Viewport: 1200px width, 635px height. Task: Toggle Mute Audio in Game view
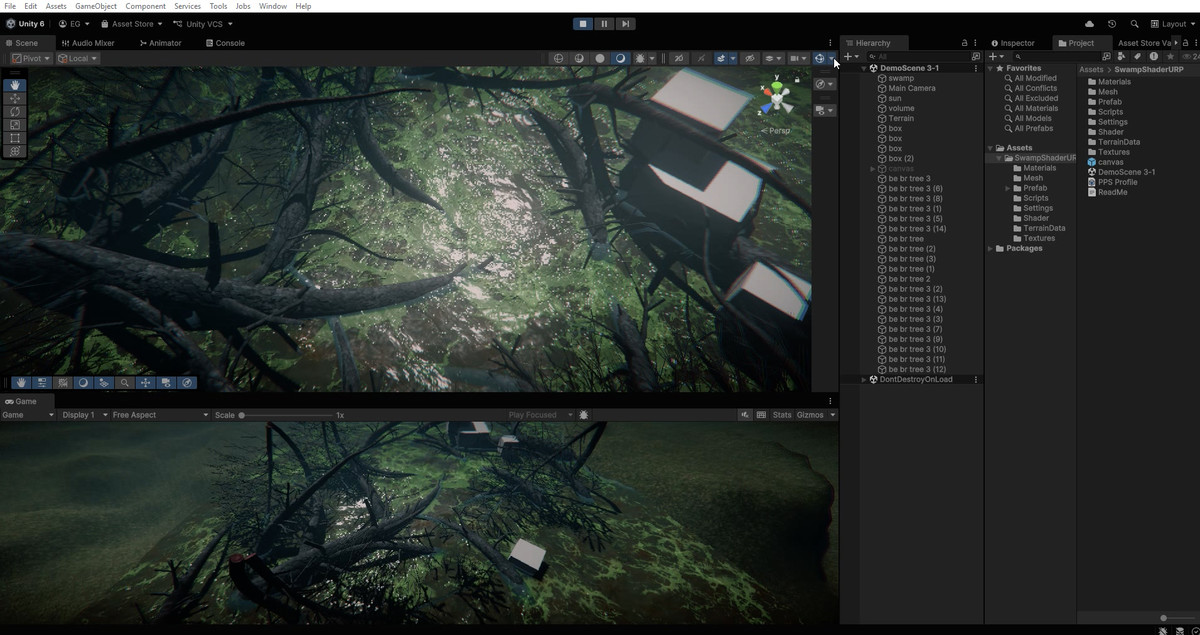[746, 415]
